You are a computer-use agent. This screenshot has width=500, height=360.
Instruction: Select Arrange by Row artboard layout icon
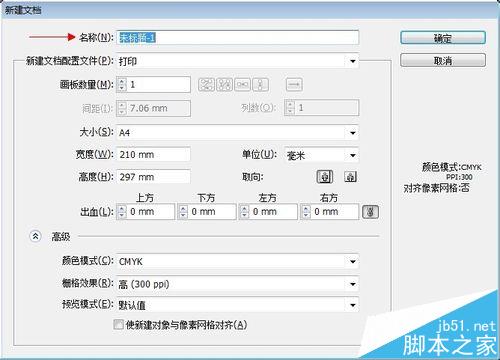pos(242,85)
